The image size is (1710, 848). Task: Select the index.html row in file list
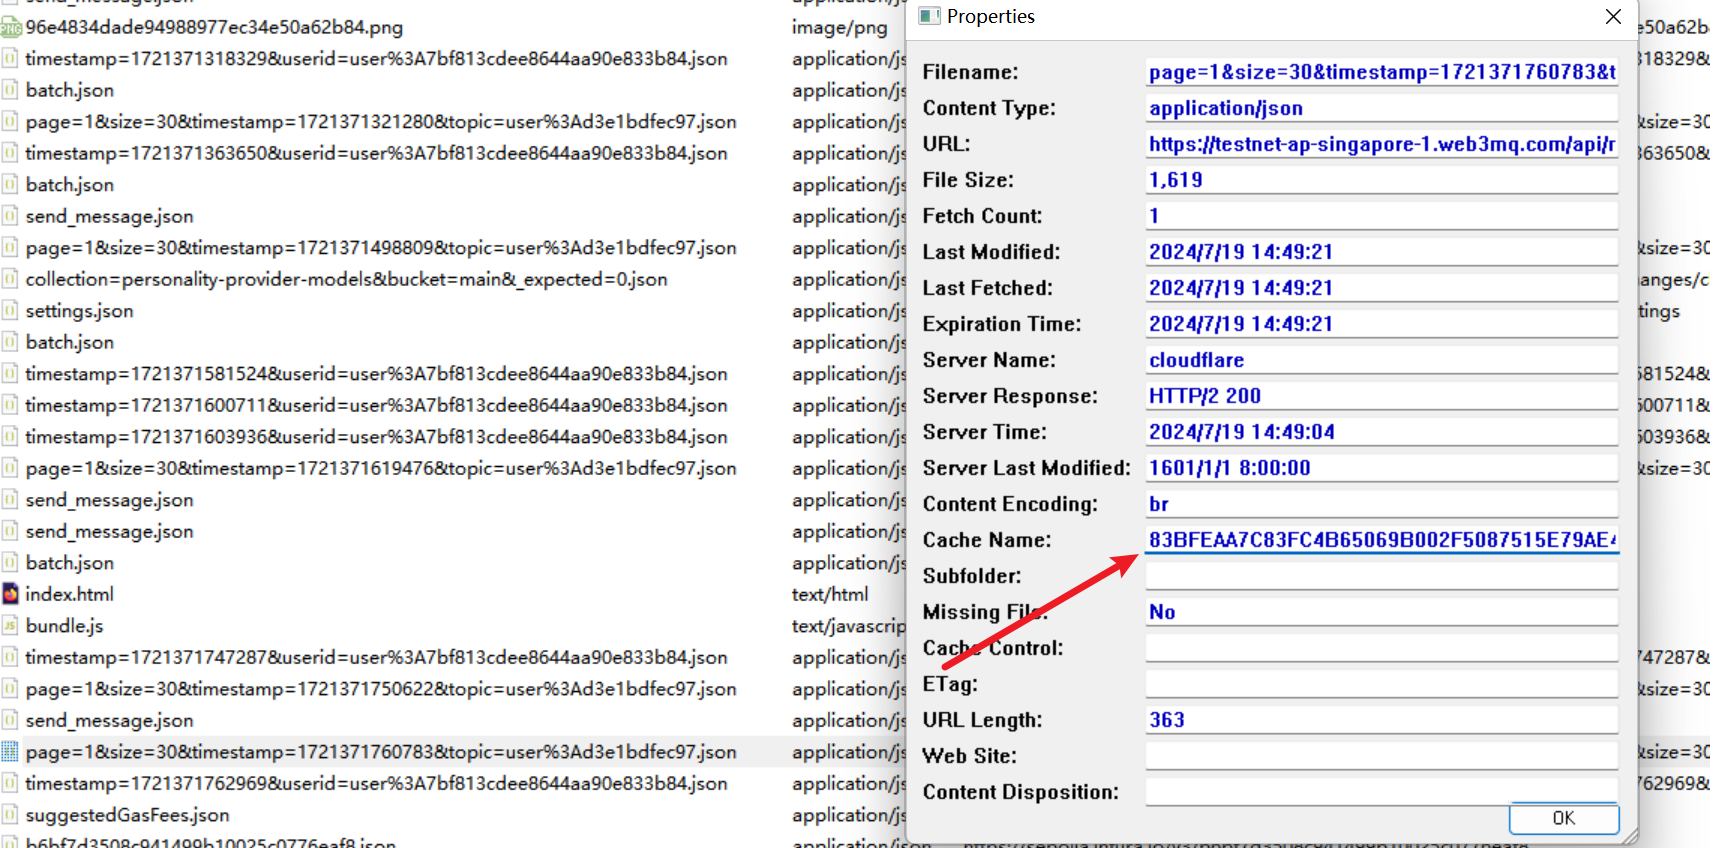70,594
